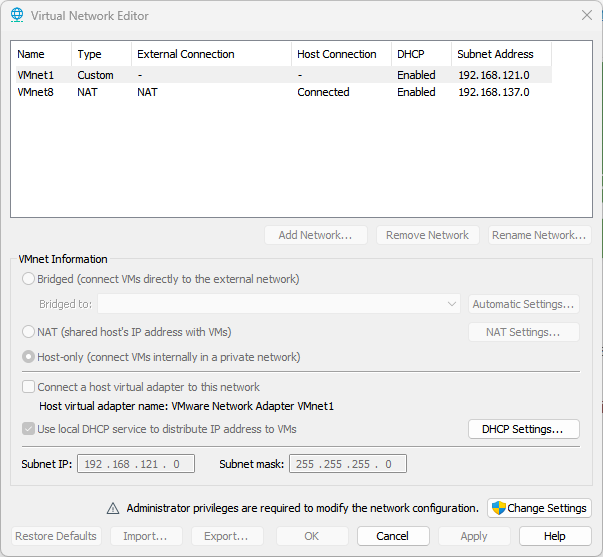Click the External Connection column header
Image resolution: width=603 pixels, height=557 pixels.
(x=212, y=54)
